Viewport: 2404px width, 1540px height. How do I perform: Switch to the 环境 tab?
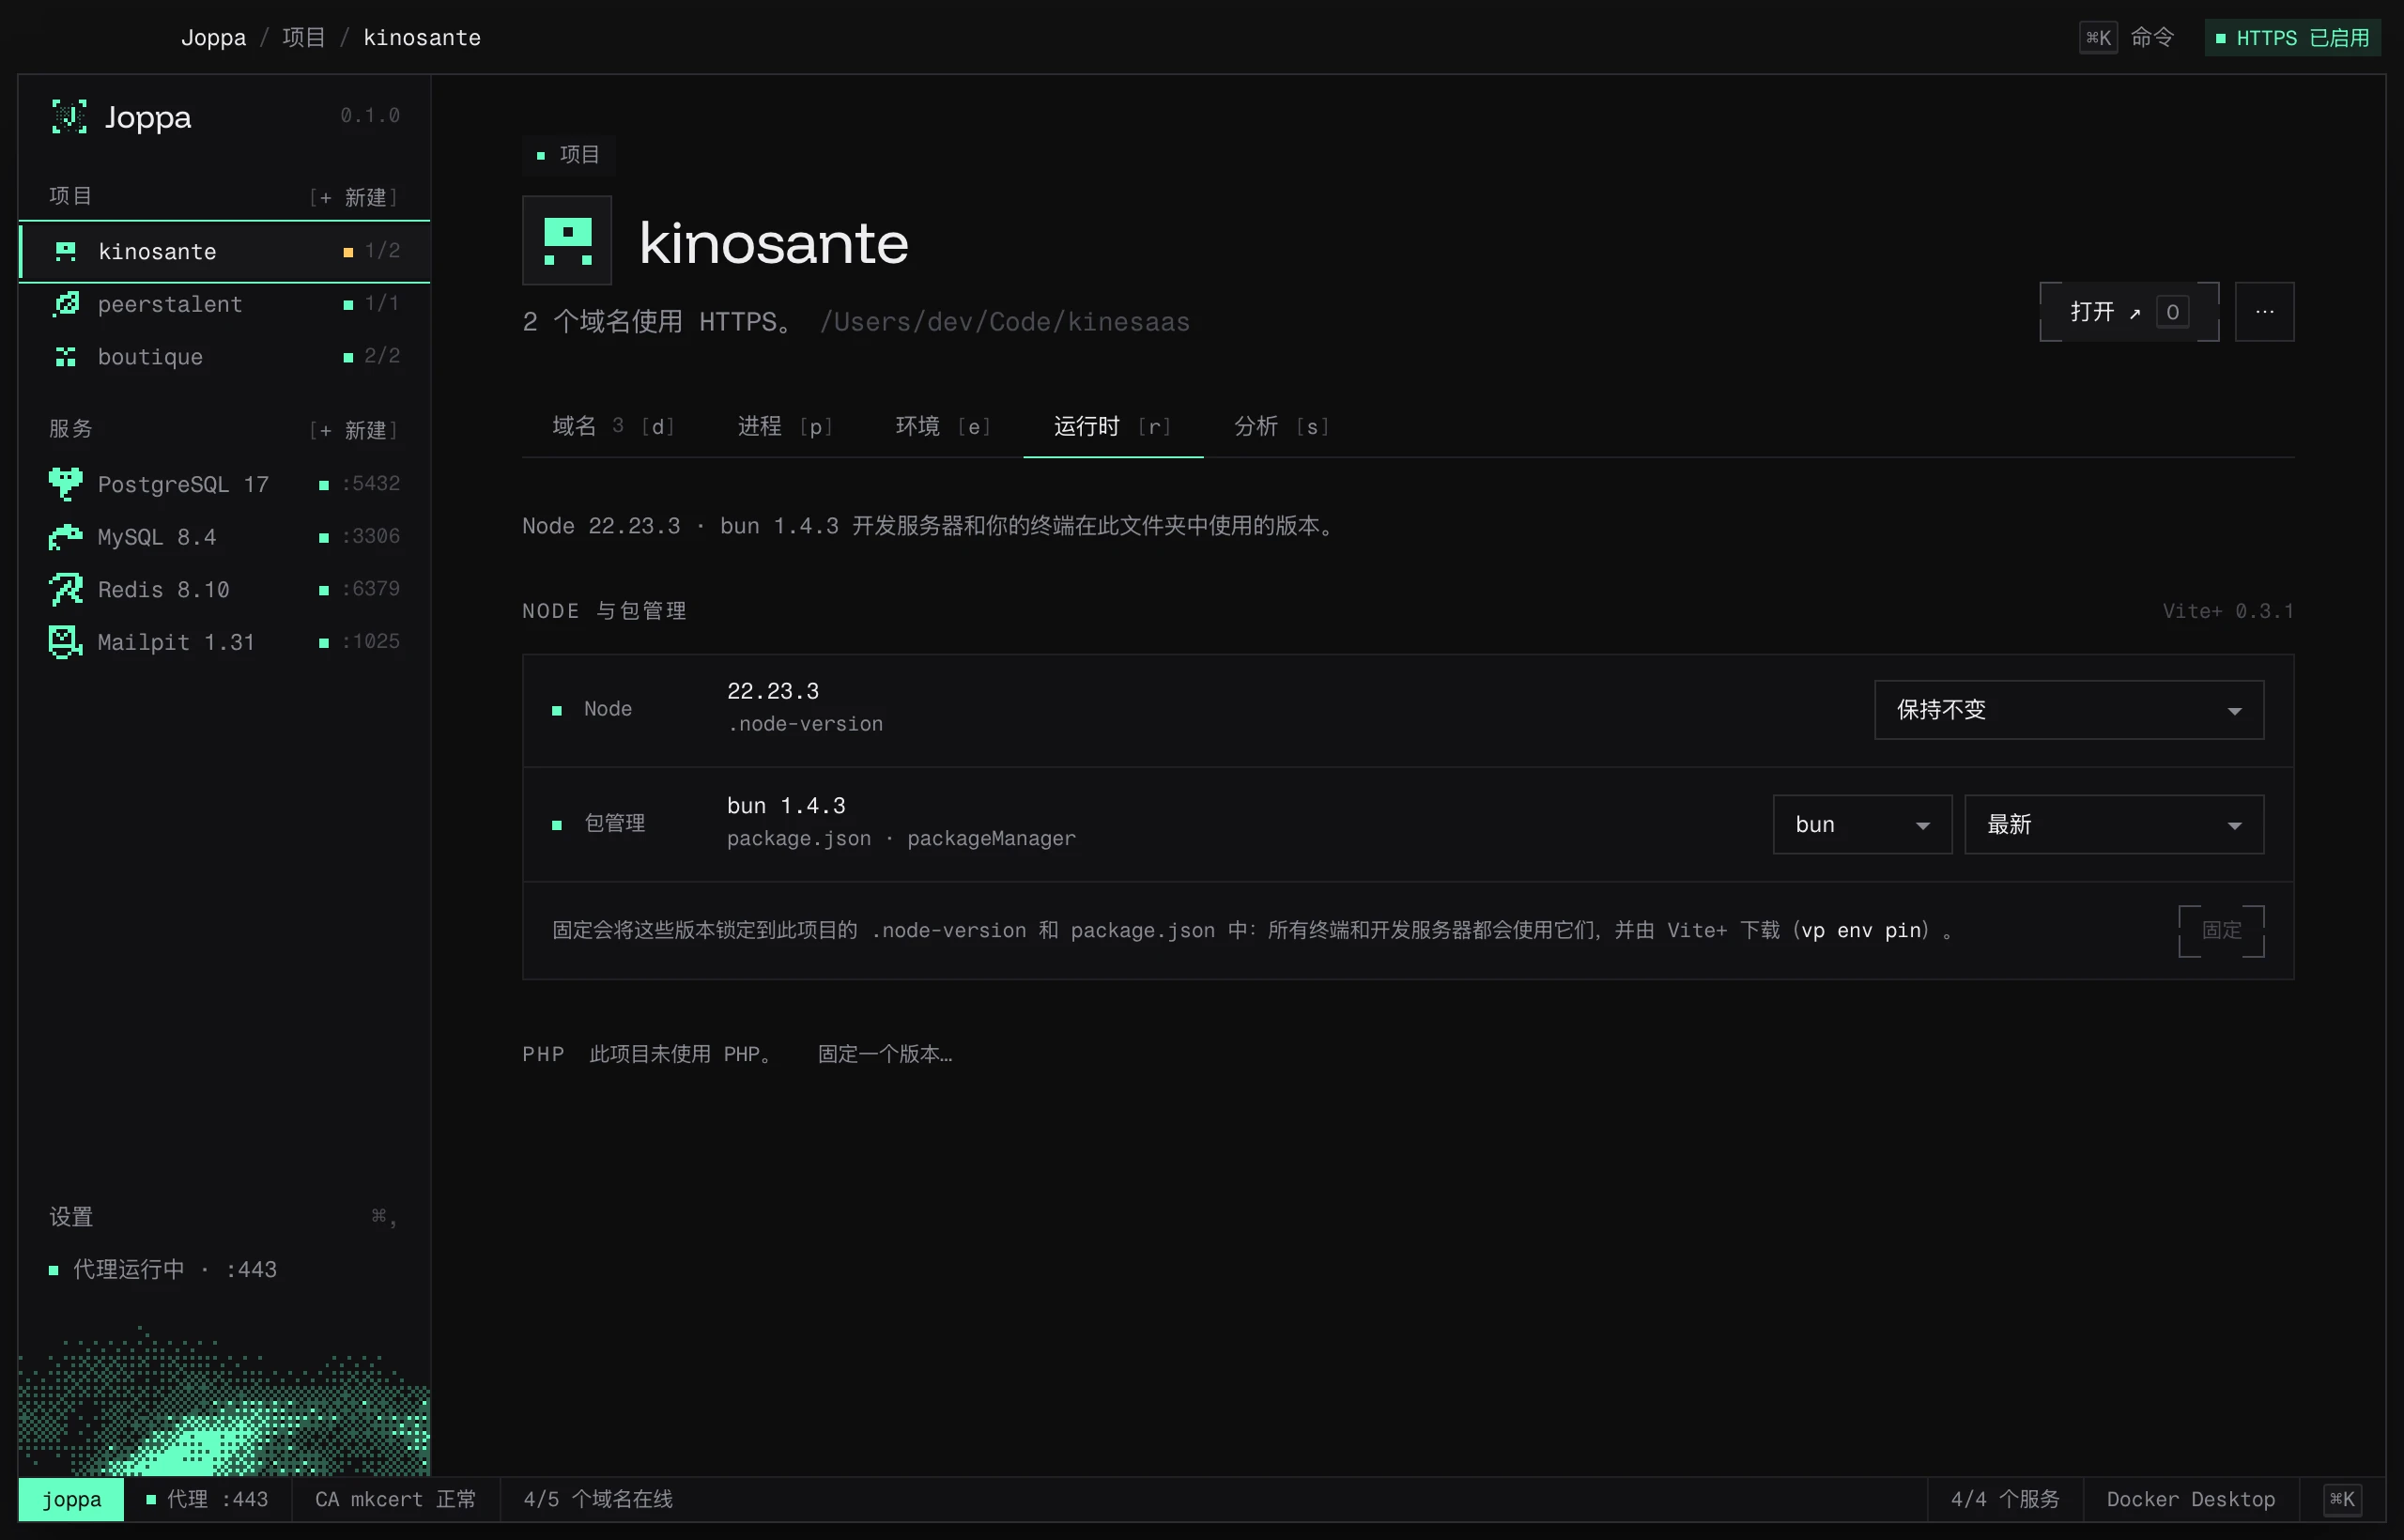point(943,427)
